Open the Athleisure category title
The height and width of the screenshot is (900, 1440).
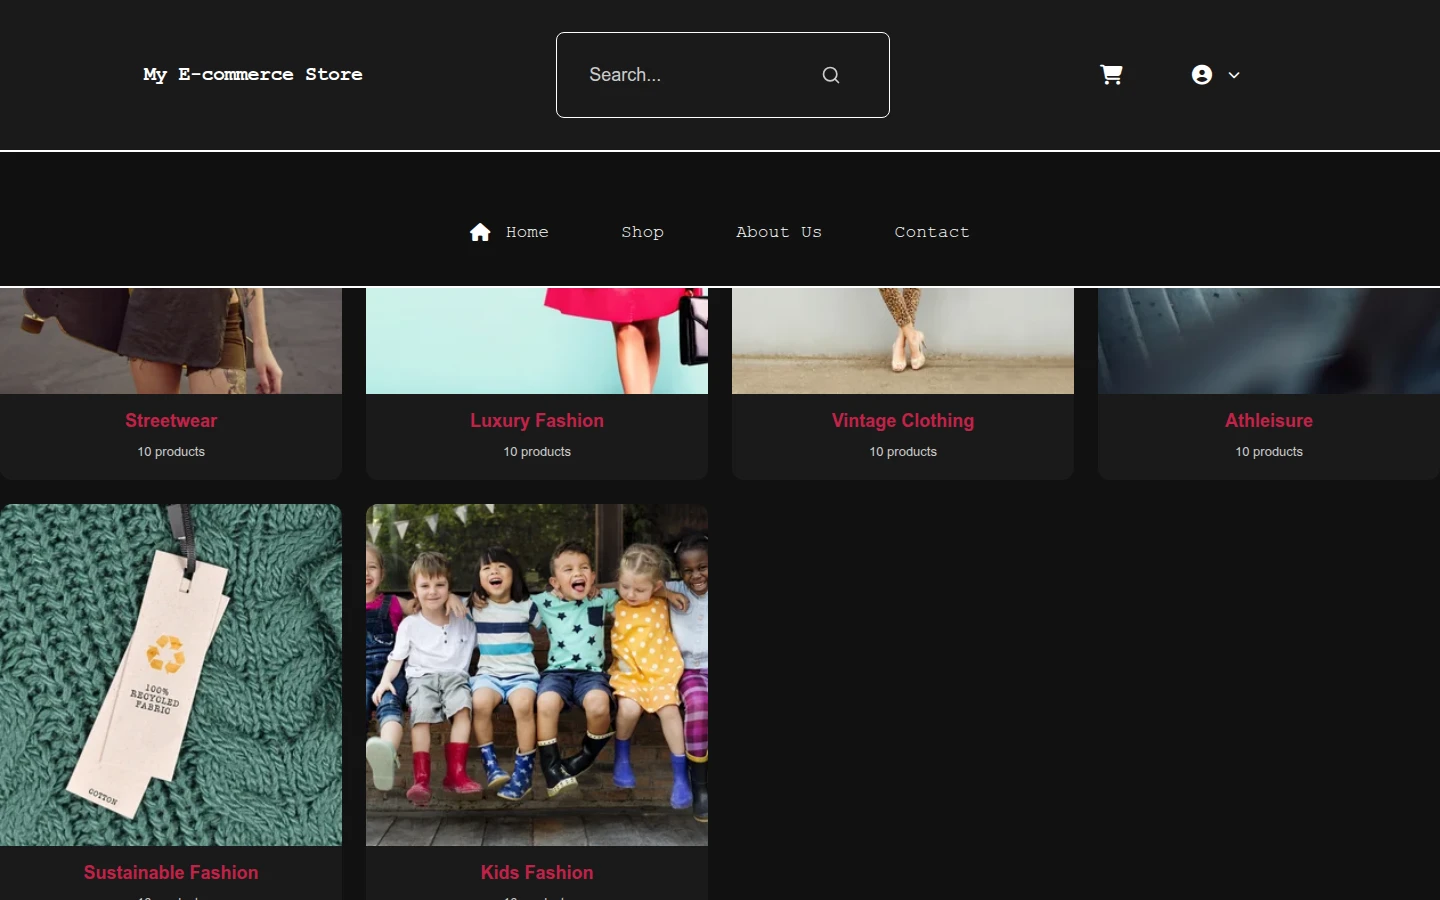click(x=1269, y=421)
